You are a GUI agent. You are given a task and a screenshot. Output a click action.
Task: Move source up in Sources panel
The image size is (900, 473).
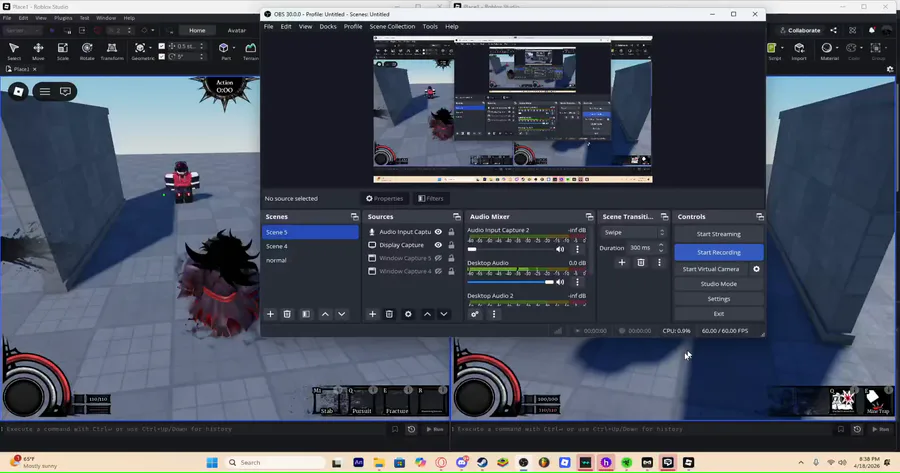pyautogui.click(x=427, y=314)
